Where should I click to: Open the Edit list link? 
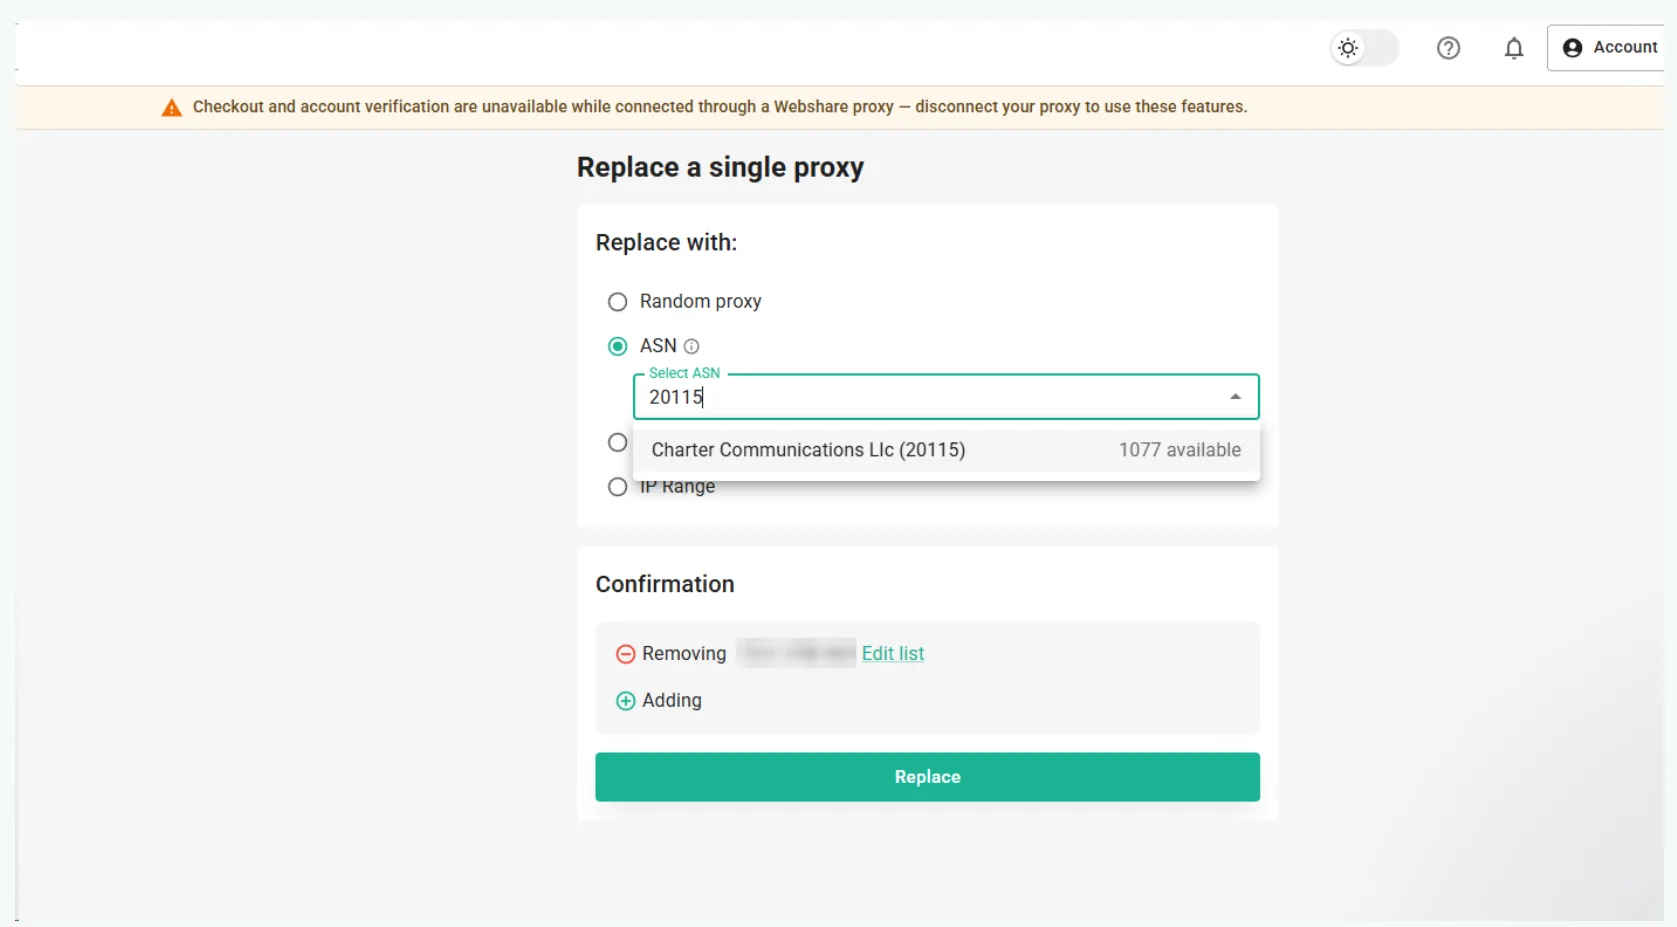click(893, 653)
